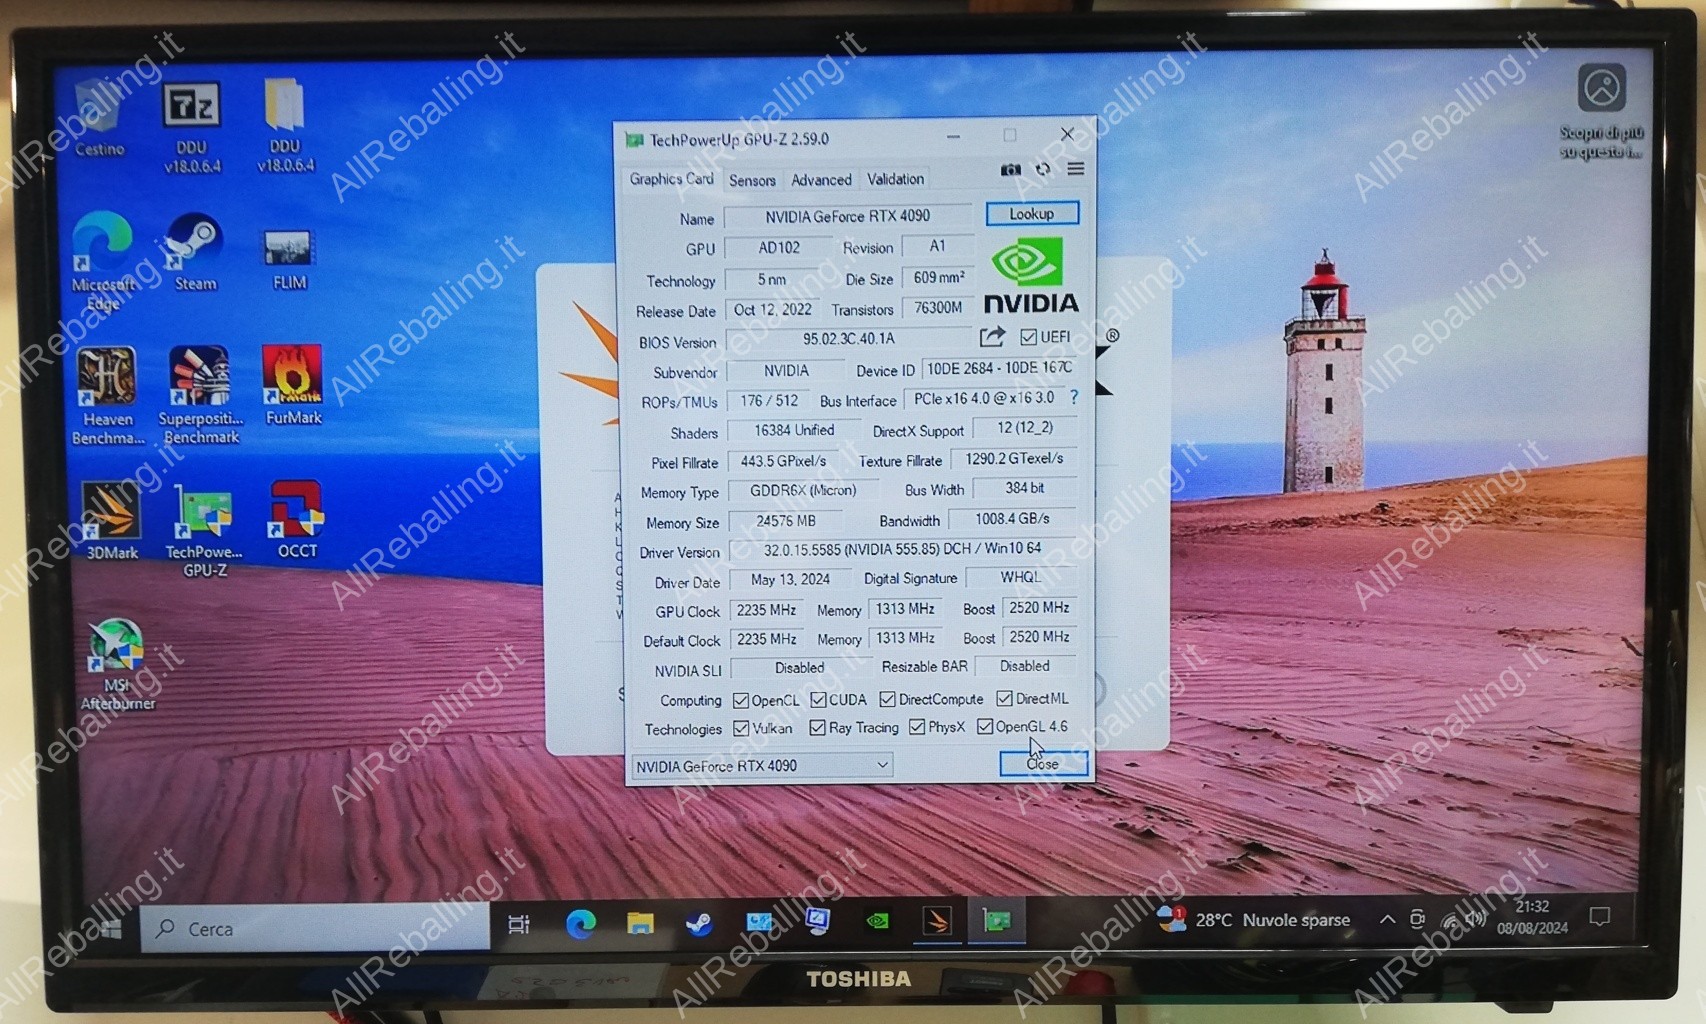This screenshot has width=1706, height=1024.
Task: Click the BIOS export share icon
Action: pyautogui.click(x=992, y=337)
